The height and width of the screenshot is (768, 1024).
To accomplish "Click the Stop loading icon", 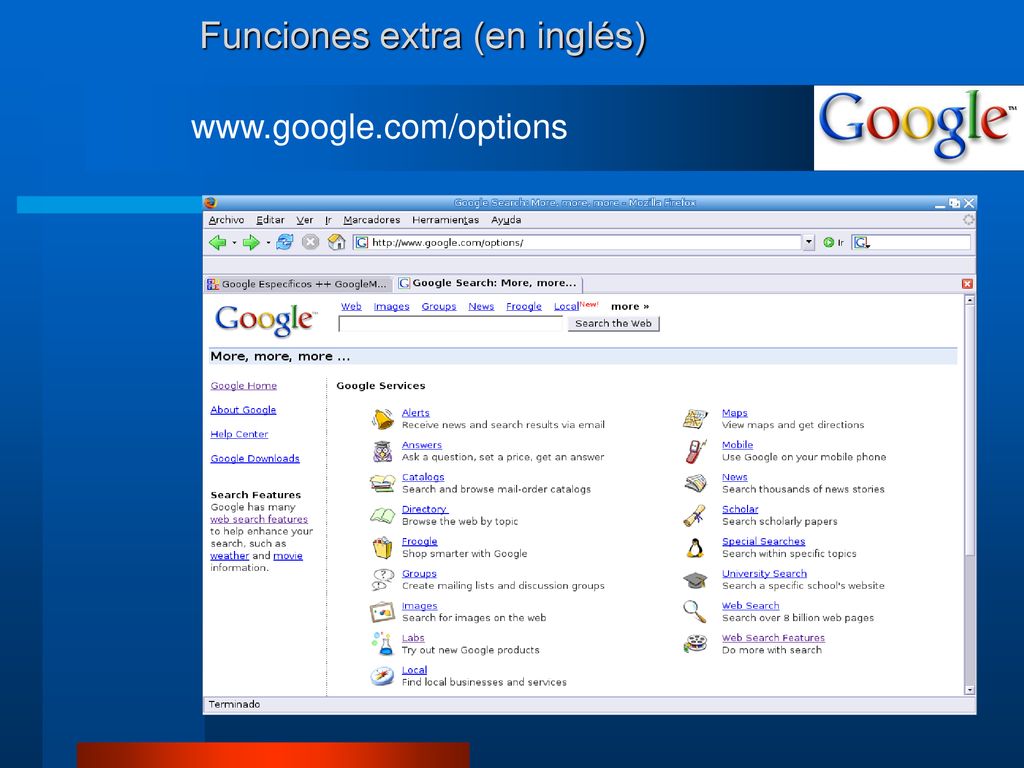I will (310, 242).
